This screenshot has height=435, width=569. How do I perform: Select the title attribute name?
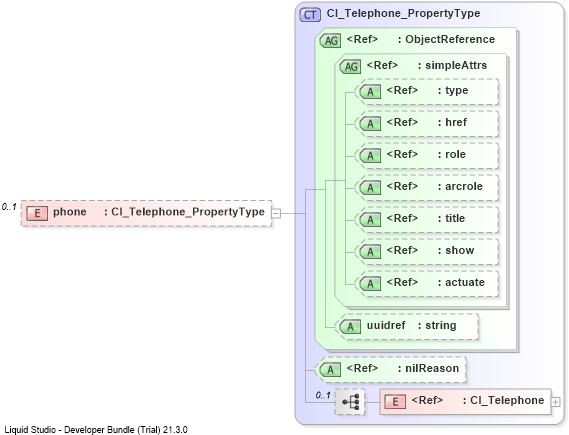coord(455,218)
